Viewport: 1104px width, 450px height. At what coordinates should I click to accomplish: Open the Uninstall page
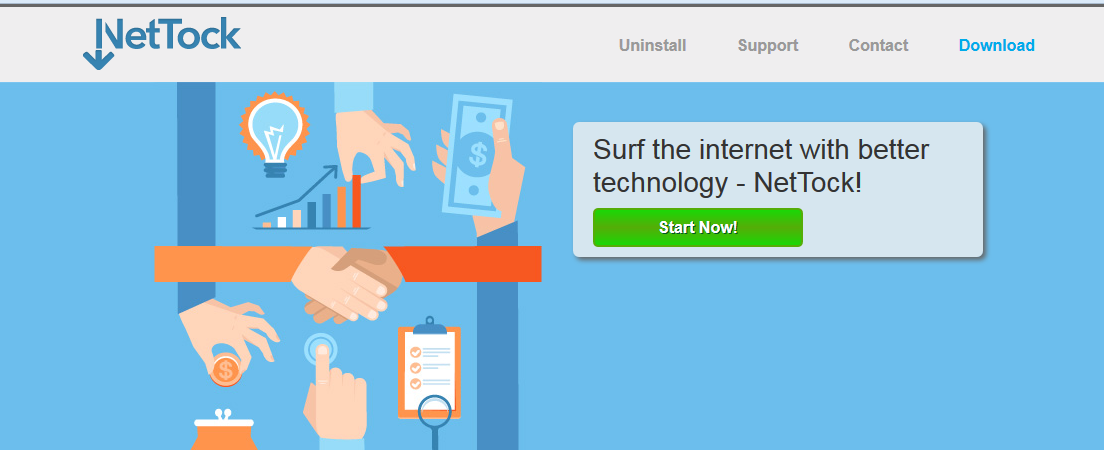652,46
